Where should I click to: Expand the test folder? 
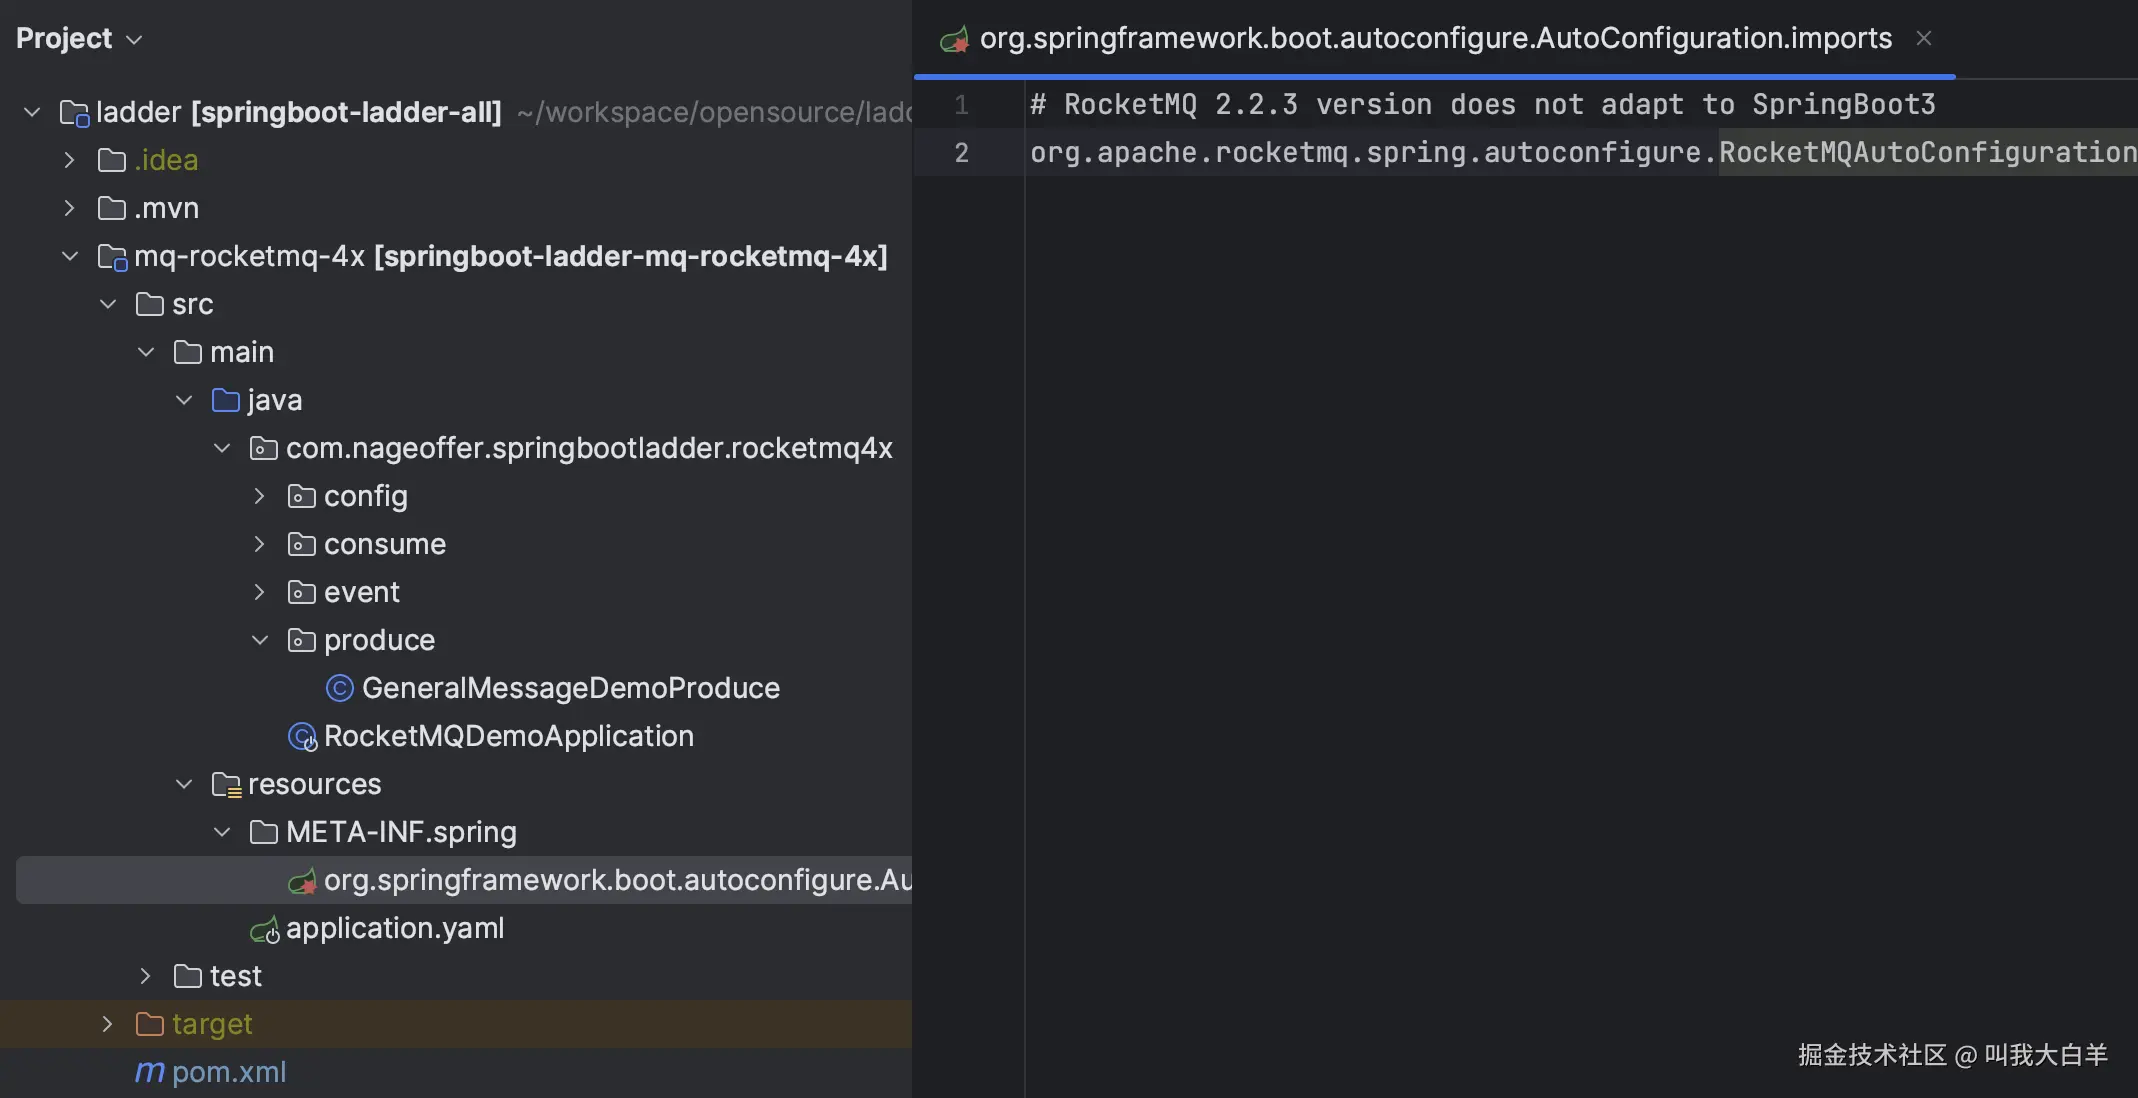pyautogui.click(x=145, y=976)
